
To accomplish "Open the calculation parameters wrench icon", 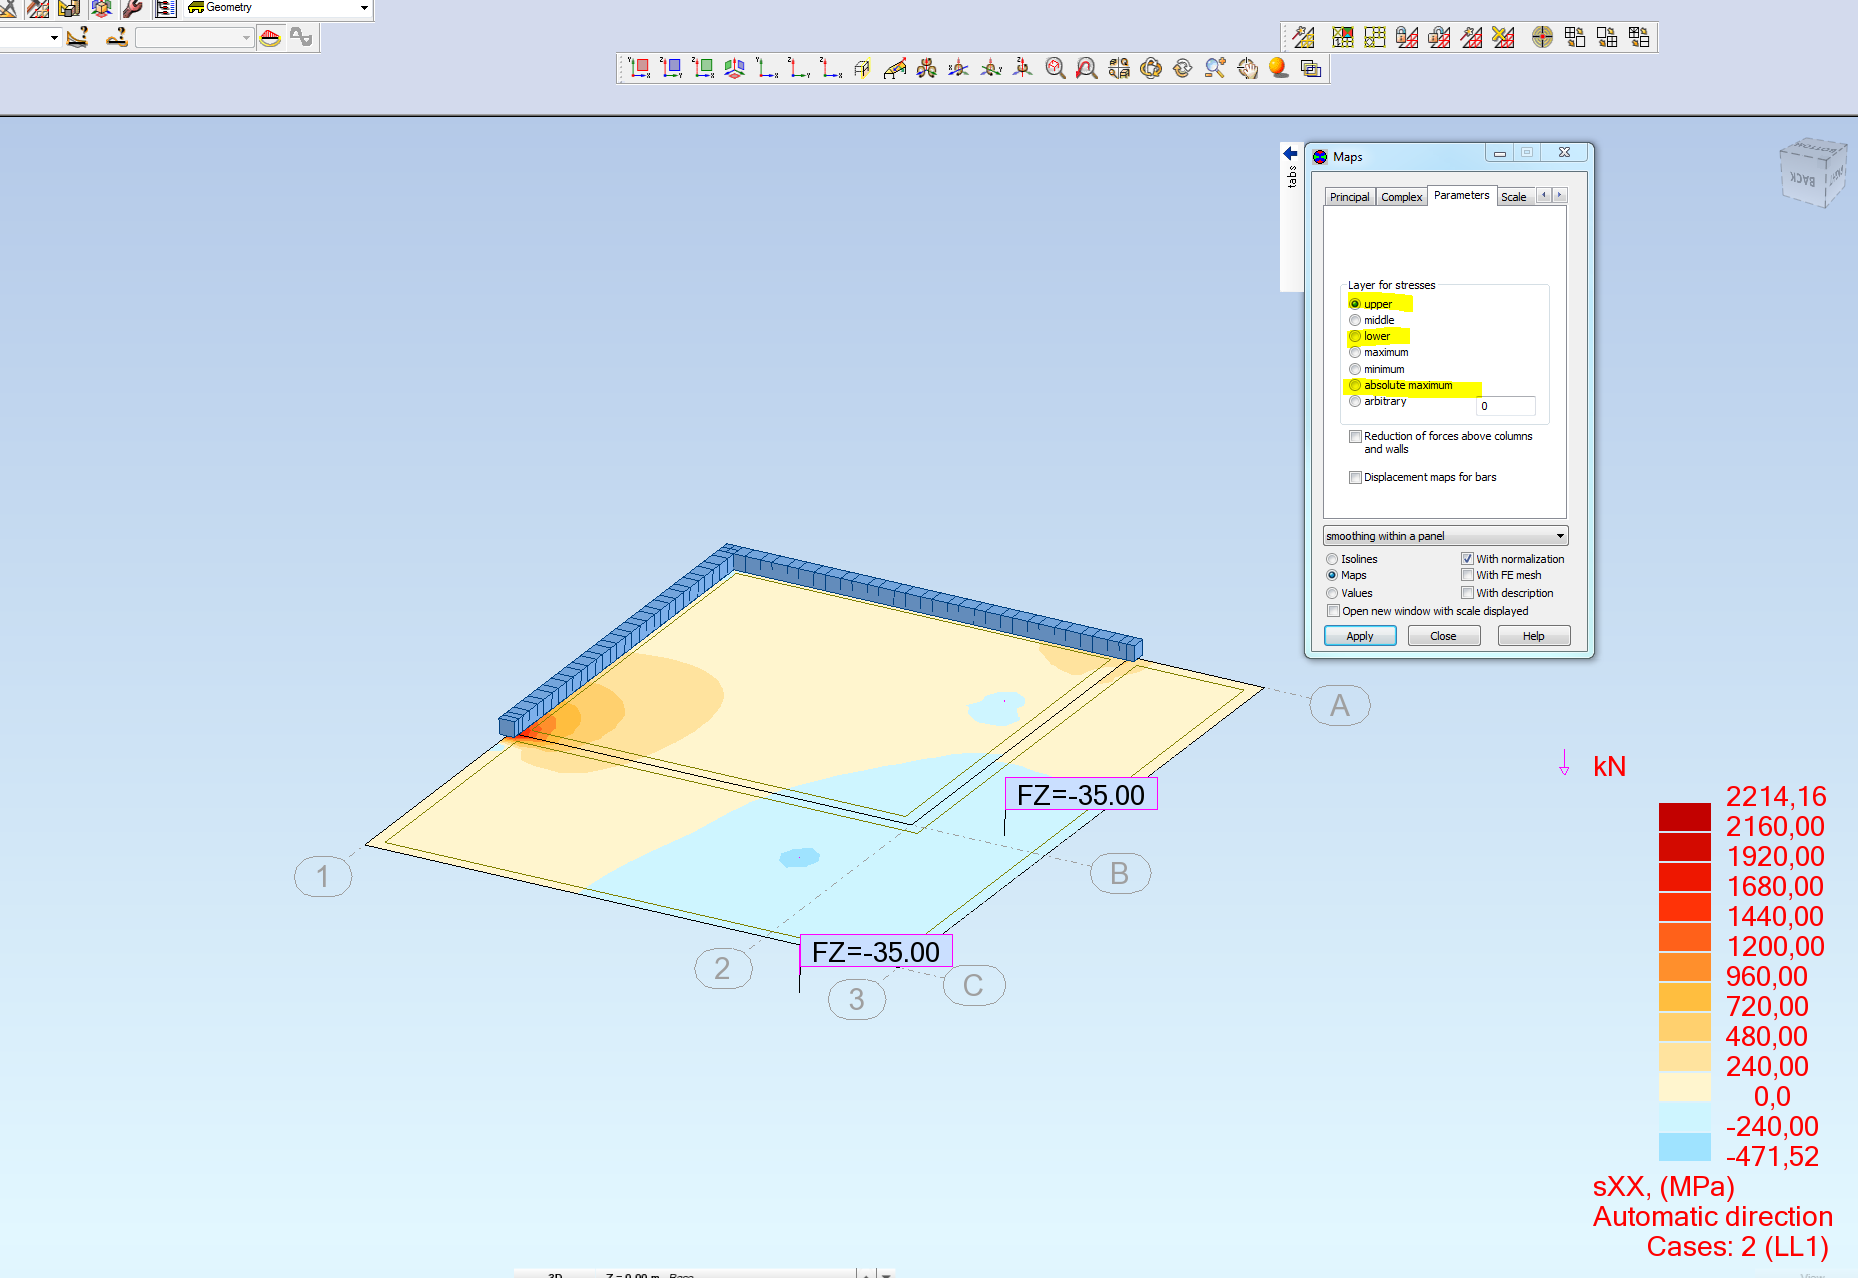I will pyautogui.click(x=132, y=9).
